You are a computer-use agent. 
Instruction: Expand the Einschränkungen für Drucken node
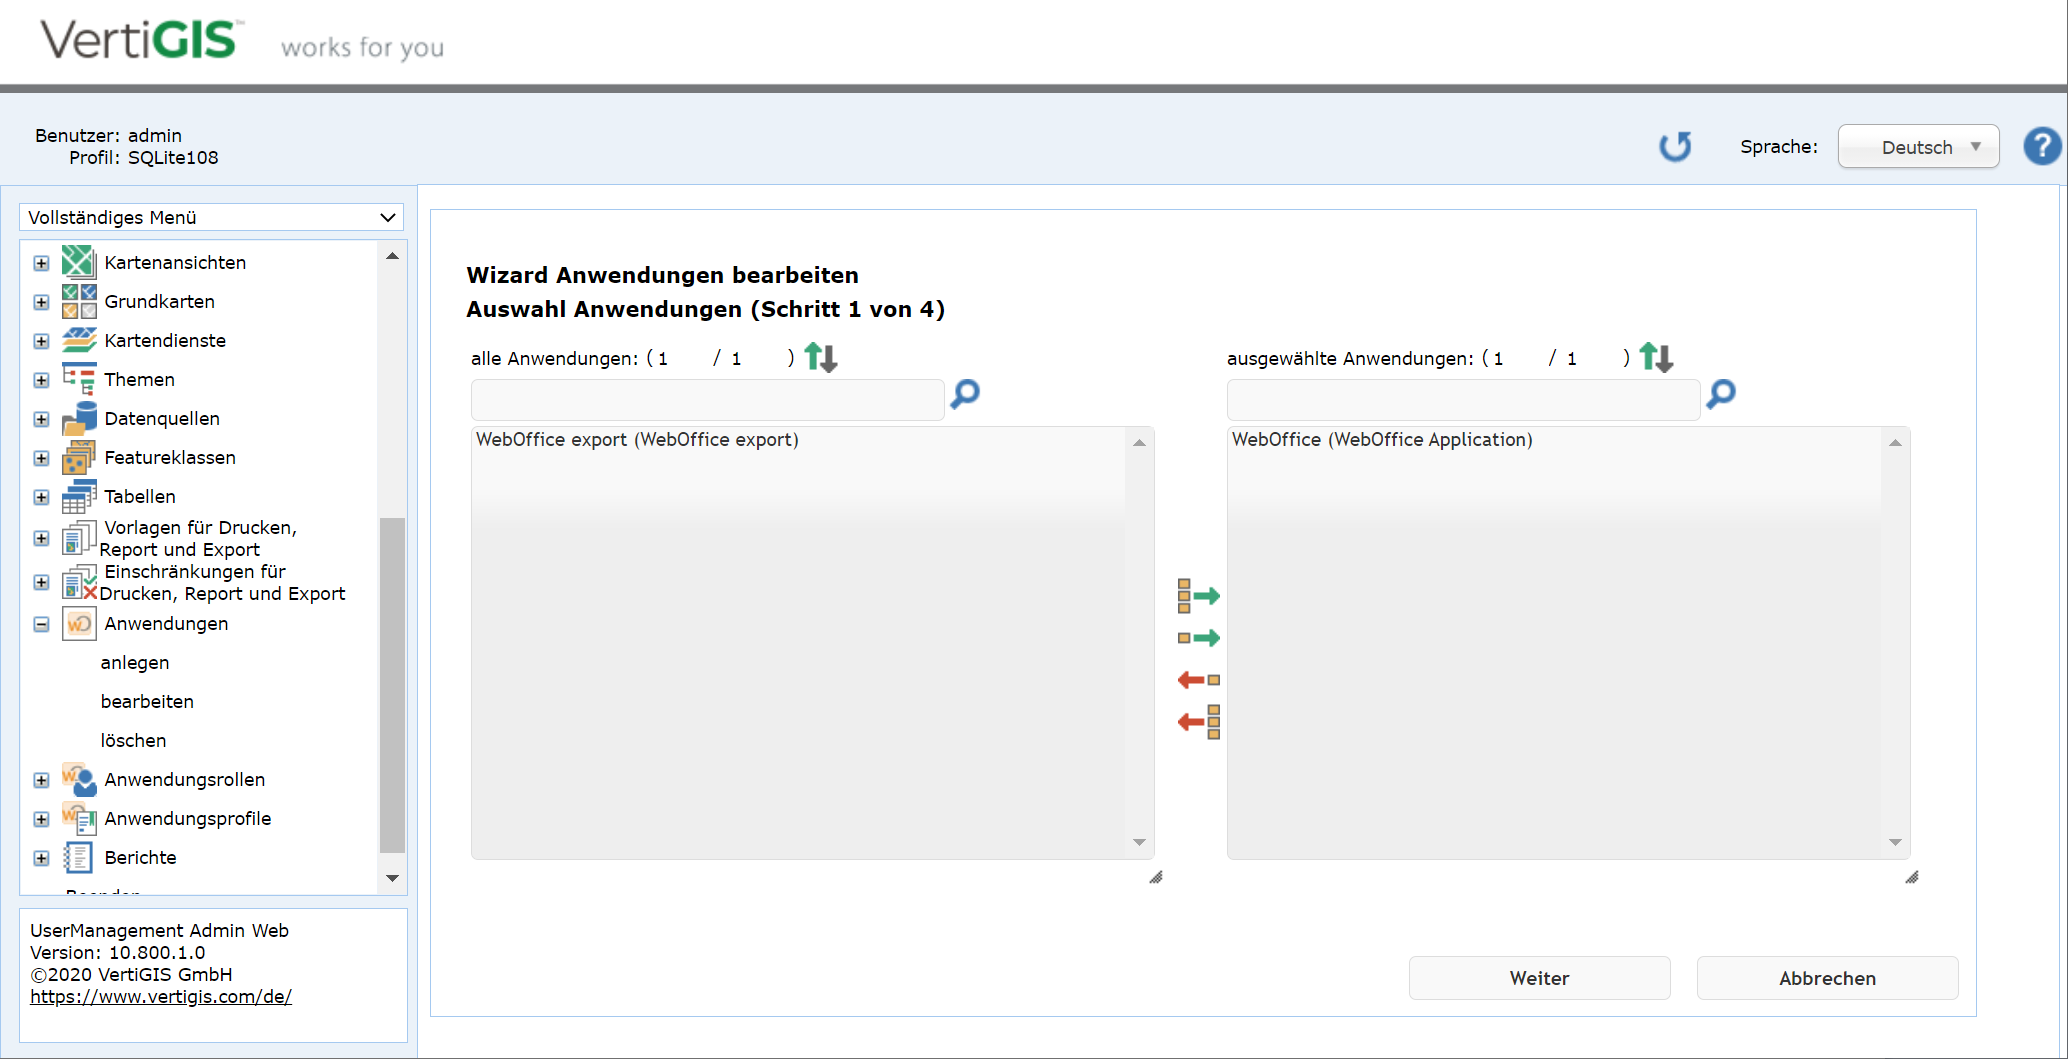pos(41,582)
